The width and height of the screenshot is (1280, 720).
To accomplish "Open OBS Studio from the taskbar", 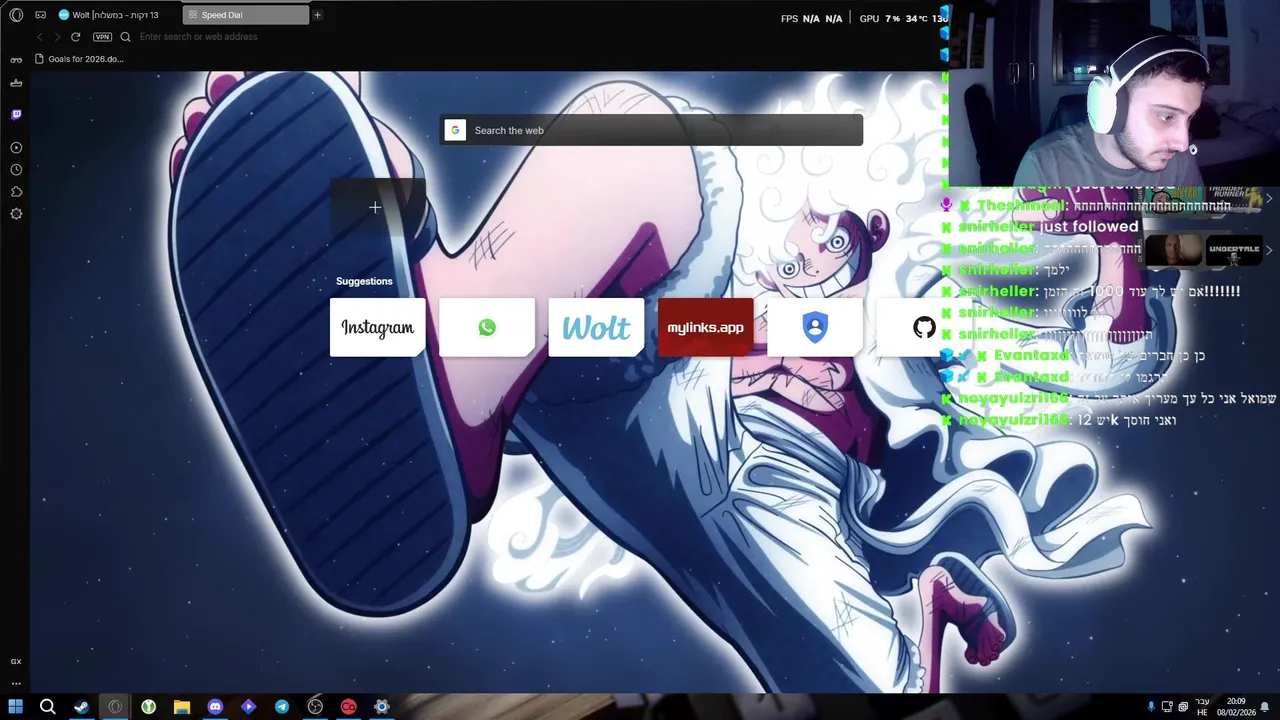I will [315, 706].
